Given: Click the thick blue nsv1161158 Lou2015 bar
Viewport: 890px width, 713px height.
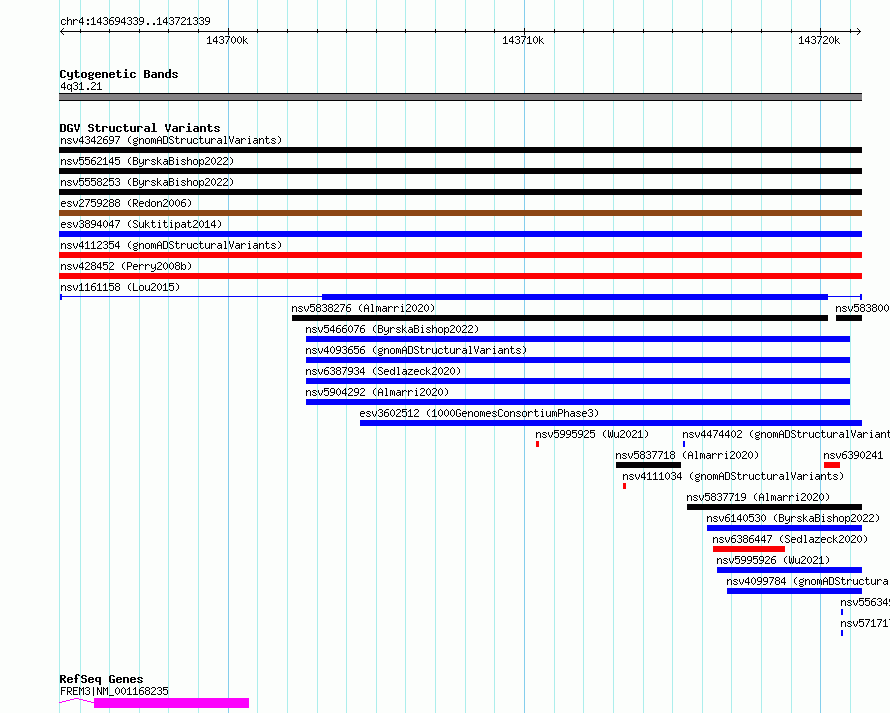Looking at the screenshot, I should click(575, 297).
